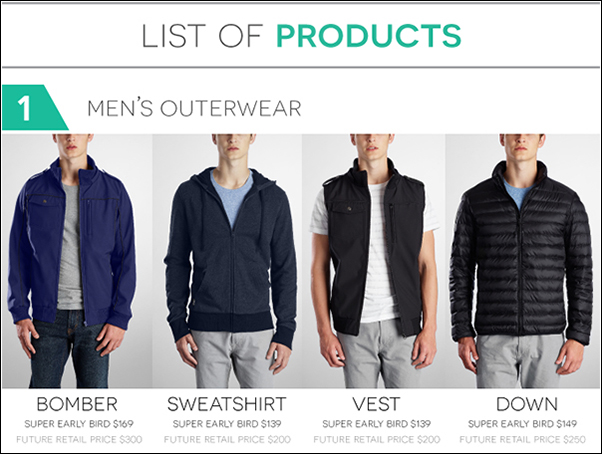Click Sweatshirt Super Early Bird $139 price
602x454 pixels.
pyautogui.click(x=227, y=424)
